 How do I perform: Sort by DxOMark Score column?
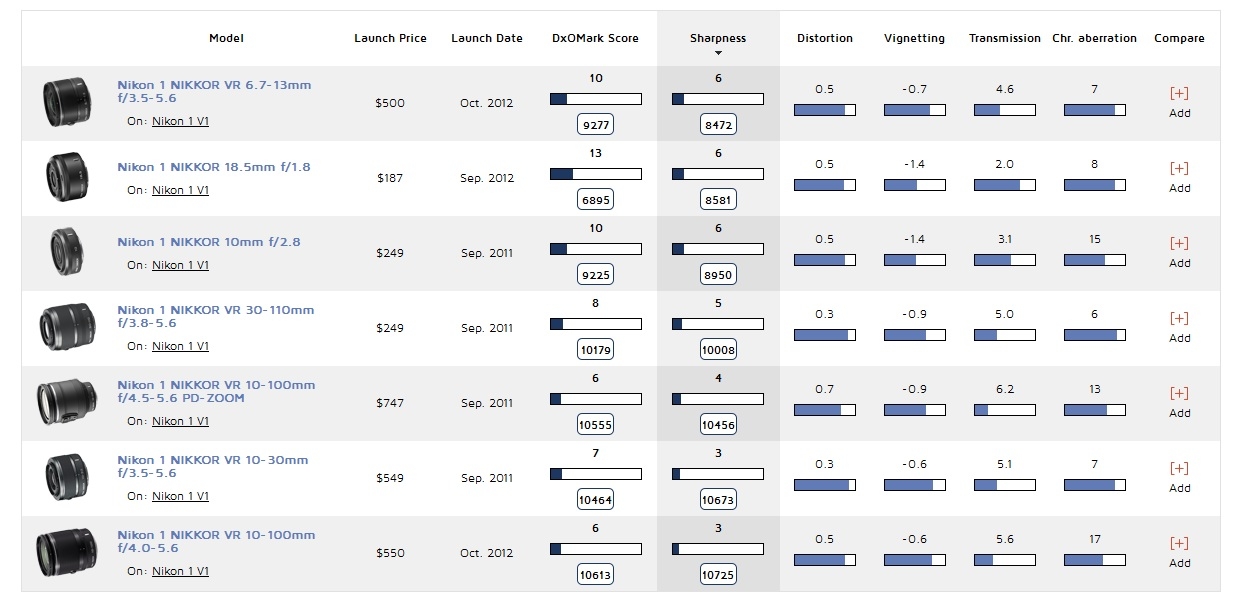tap(595, 38)
